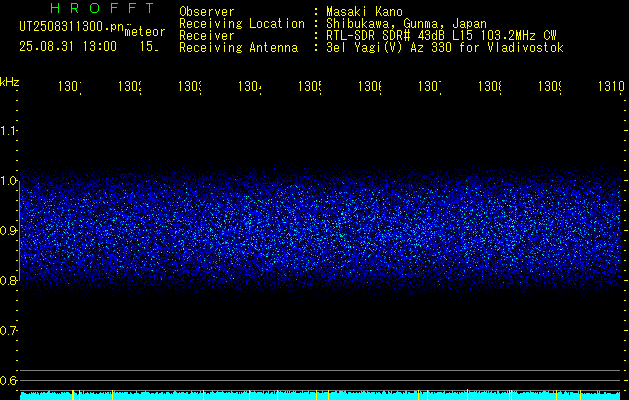Click the 'meteor' label under the file name

[x=145, y=32]
